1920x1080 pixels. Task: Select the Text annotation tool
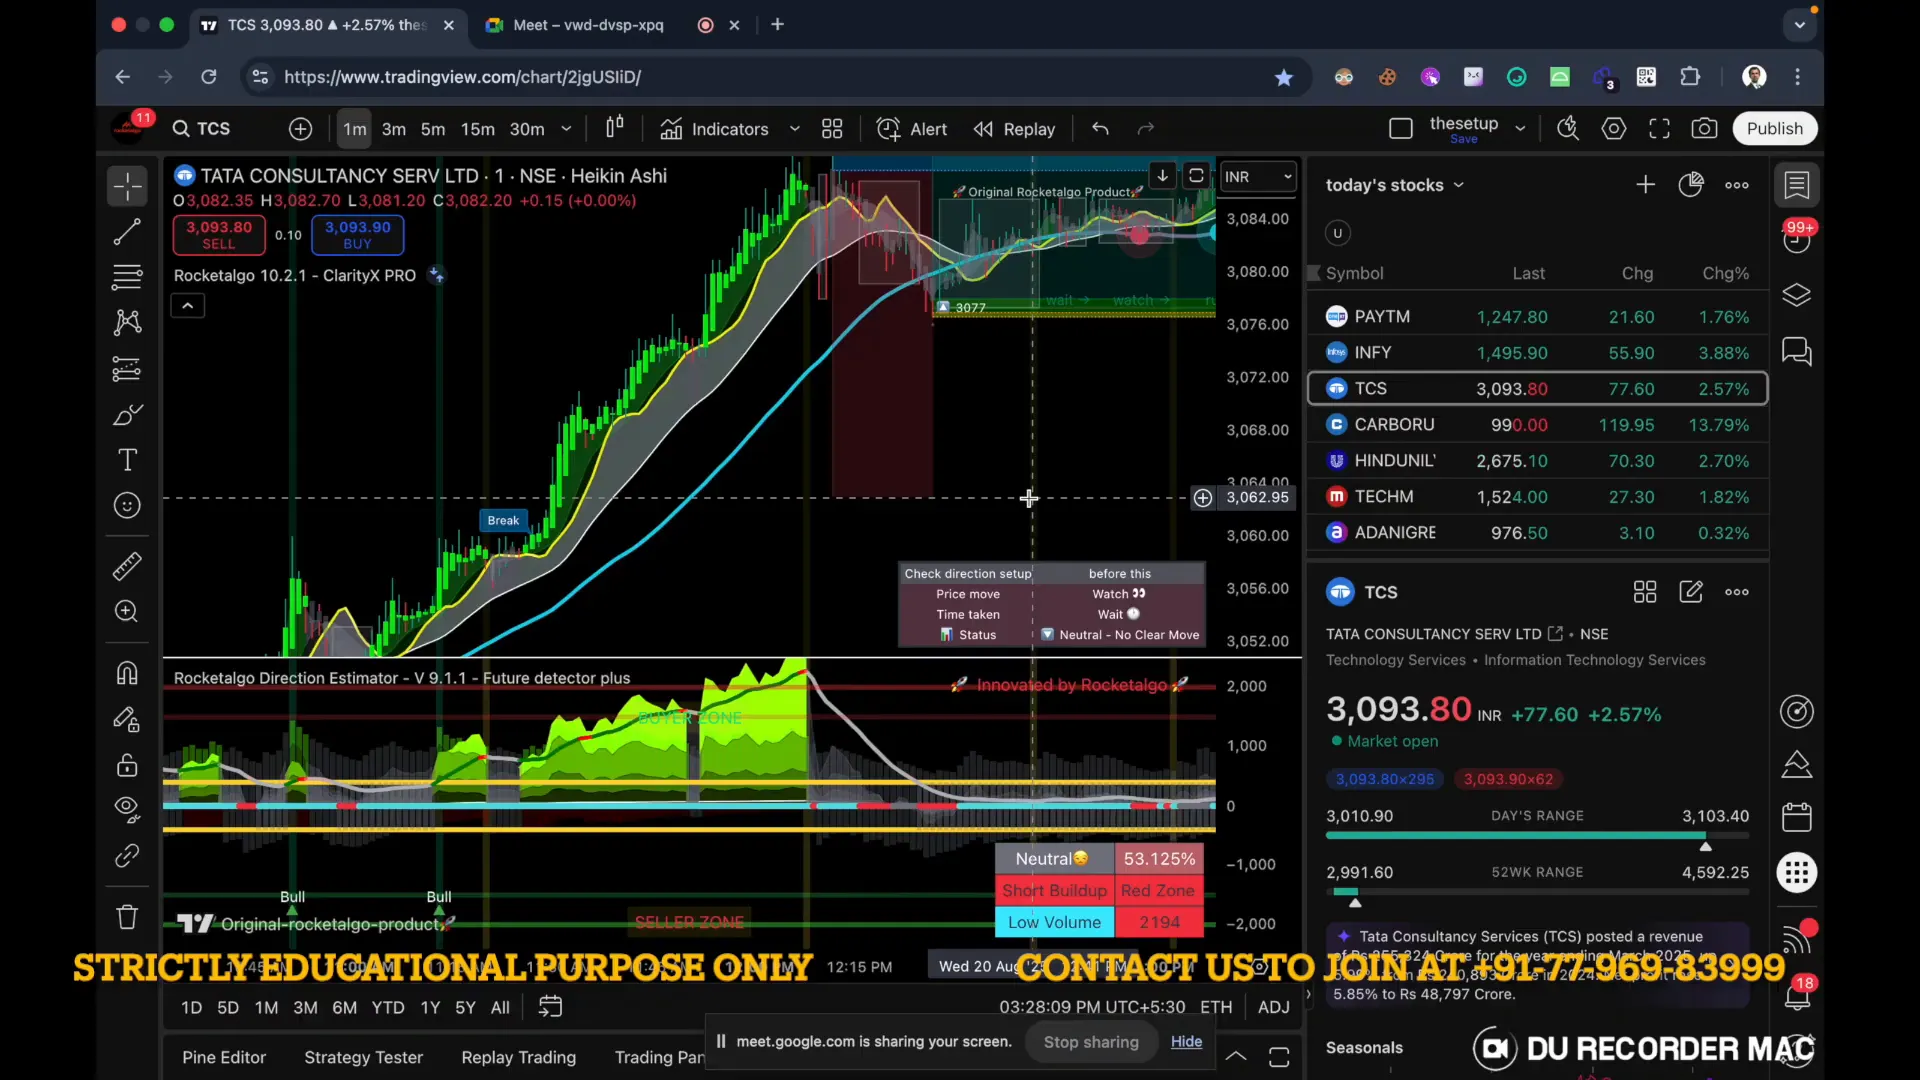tap(127, 460)
